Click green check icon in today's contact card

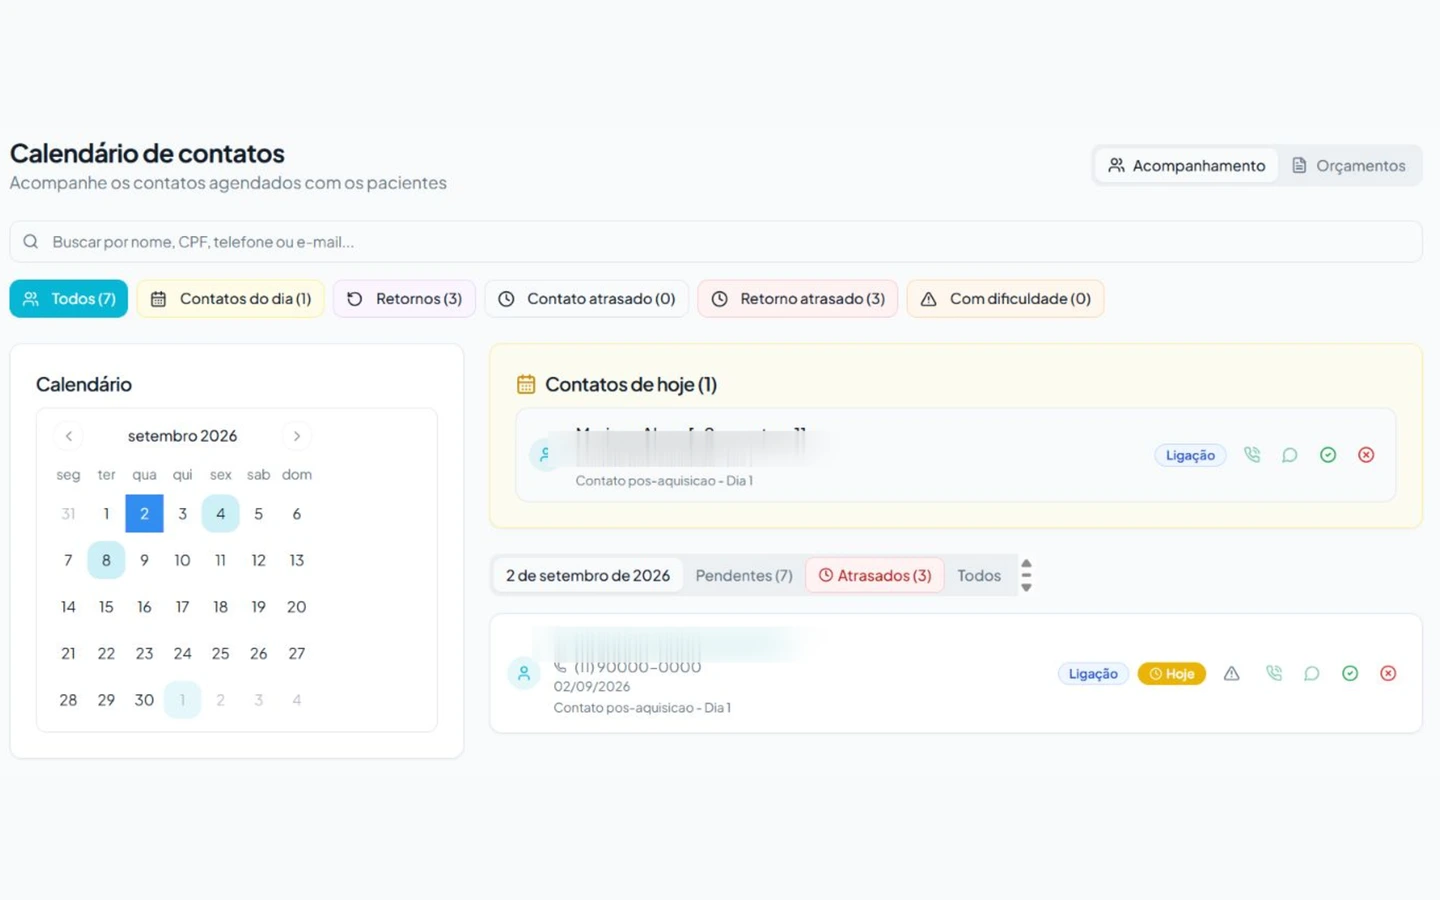(1328, 455)
